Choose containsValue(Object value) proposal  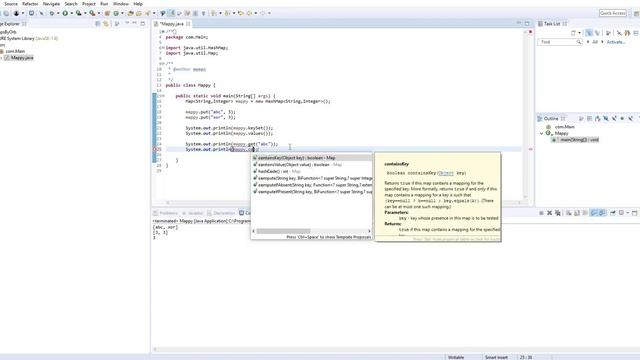coord(312,164)
